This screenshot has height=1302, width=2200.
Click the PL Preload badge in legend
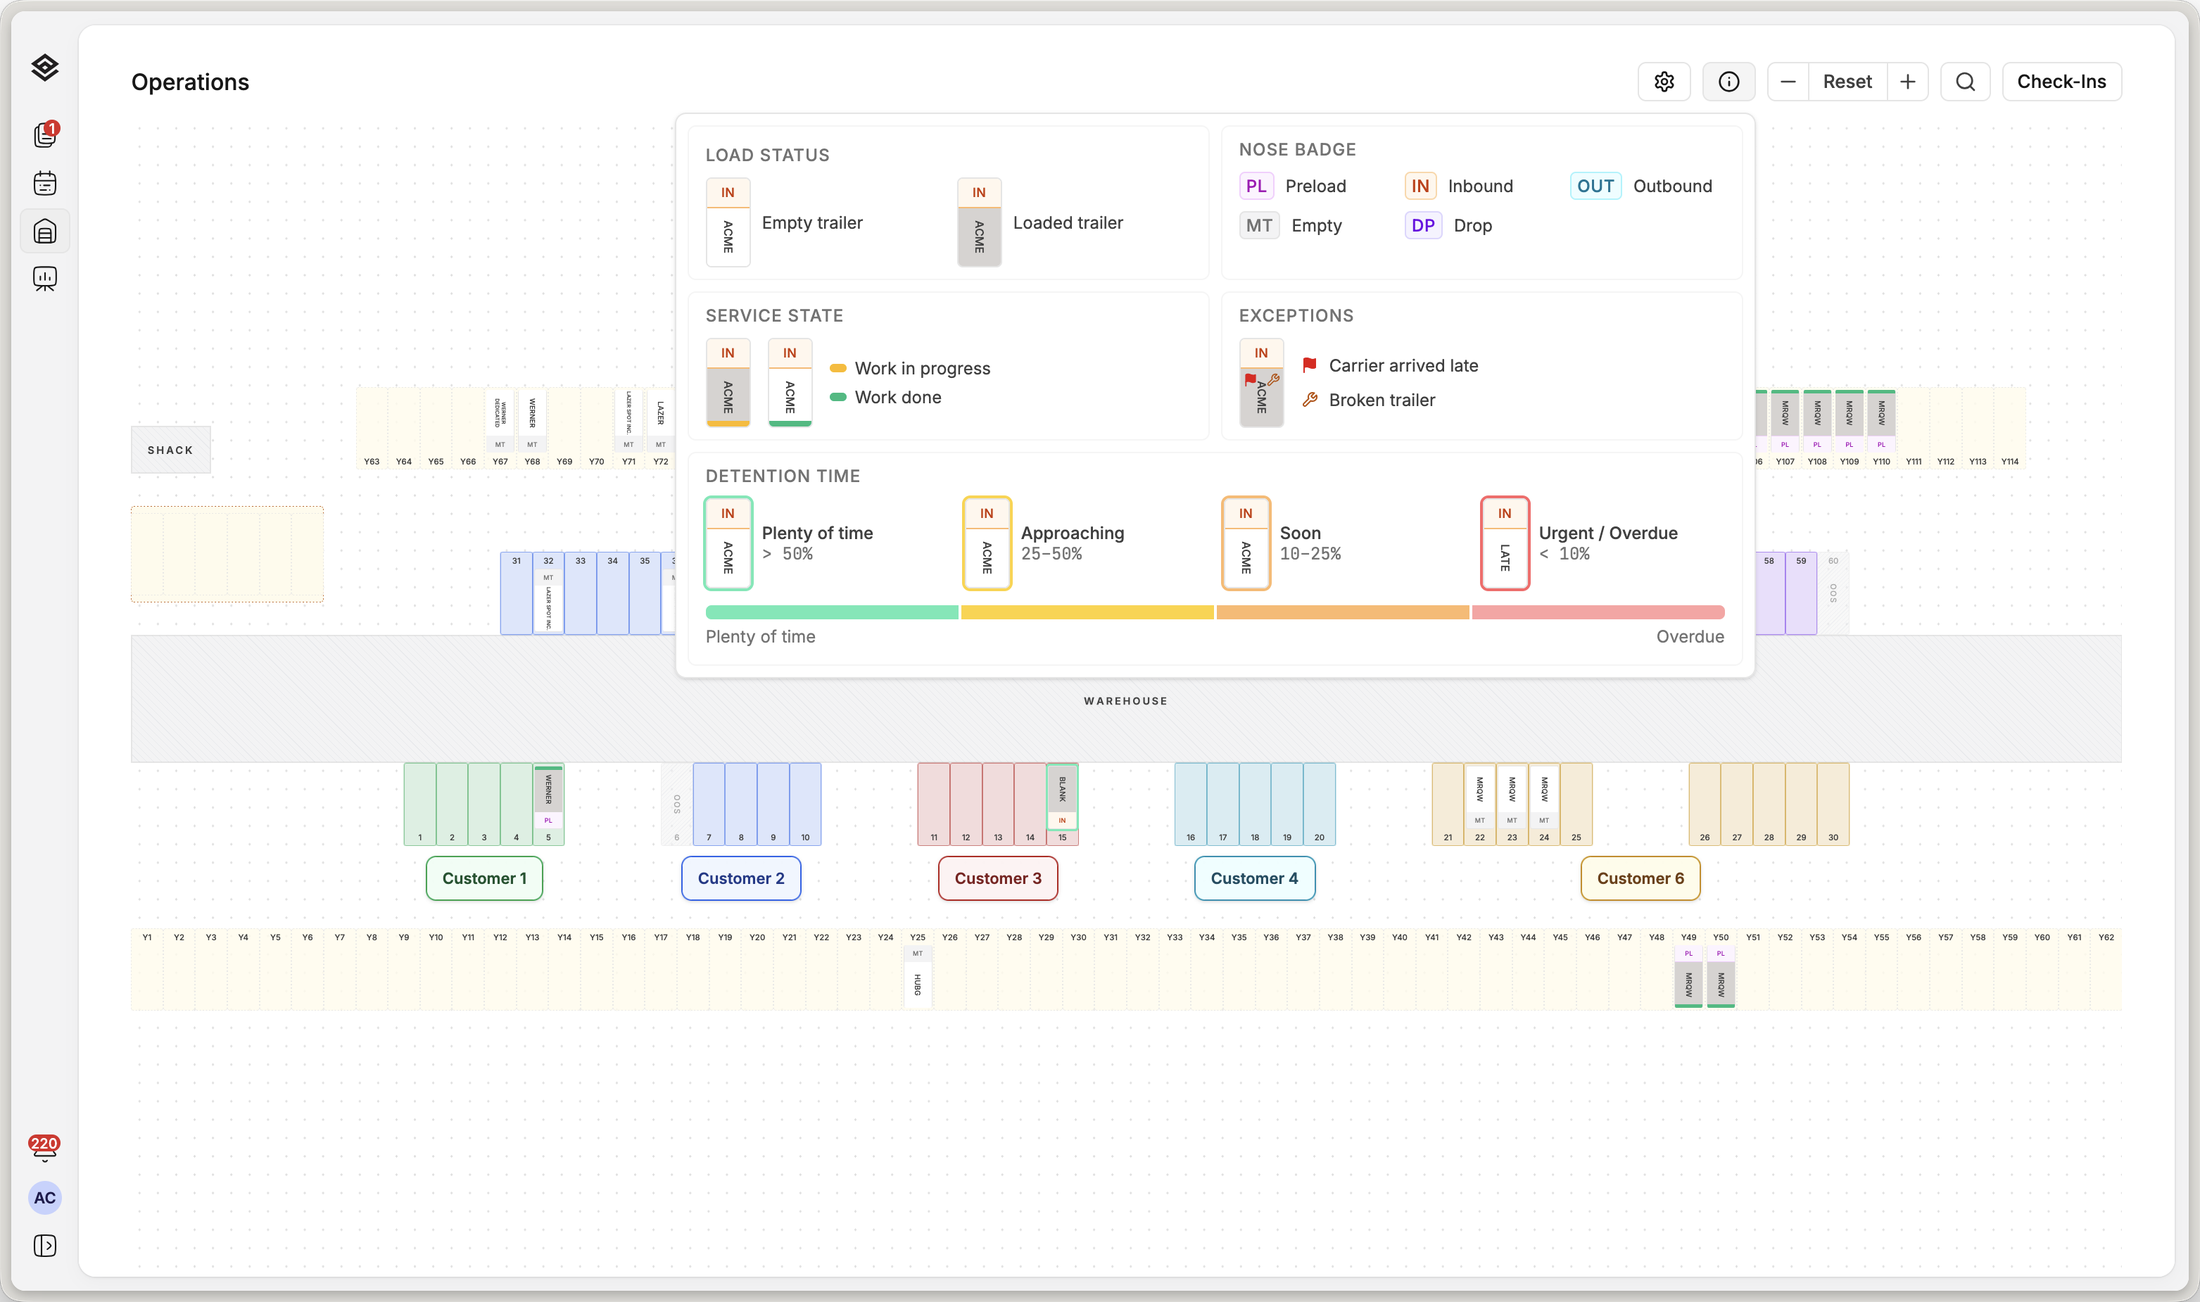coord(1256,186)
